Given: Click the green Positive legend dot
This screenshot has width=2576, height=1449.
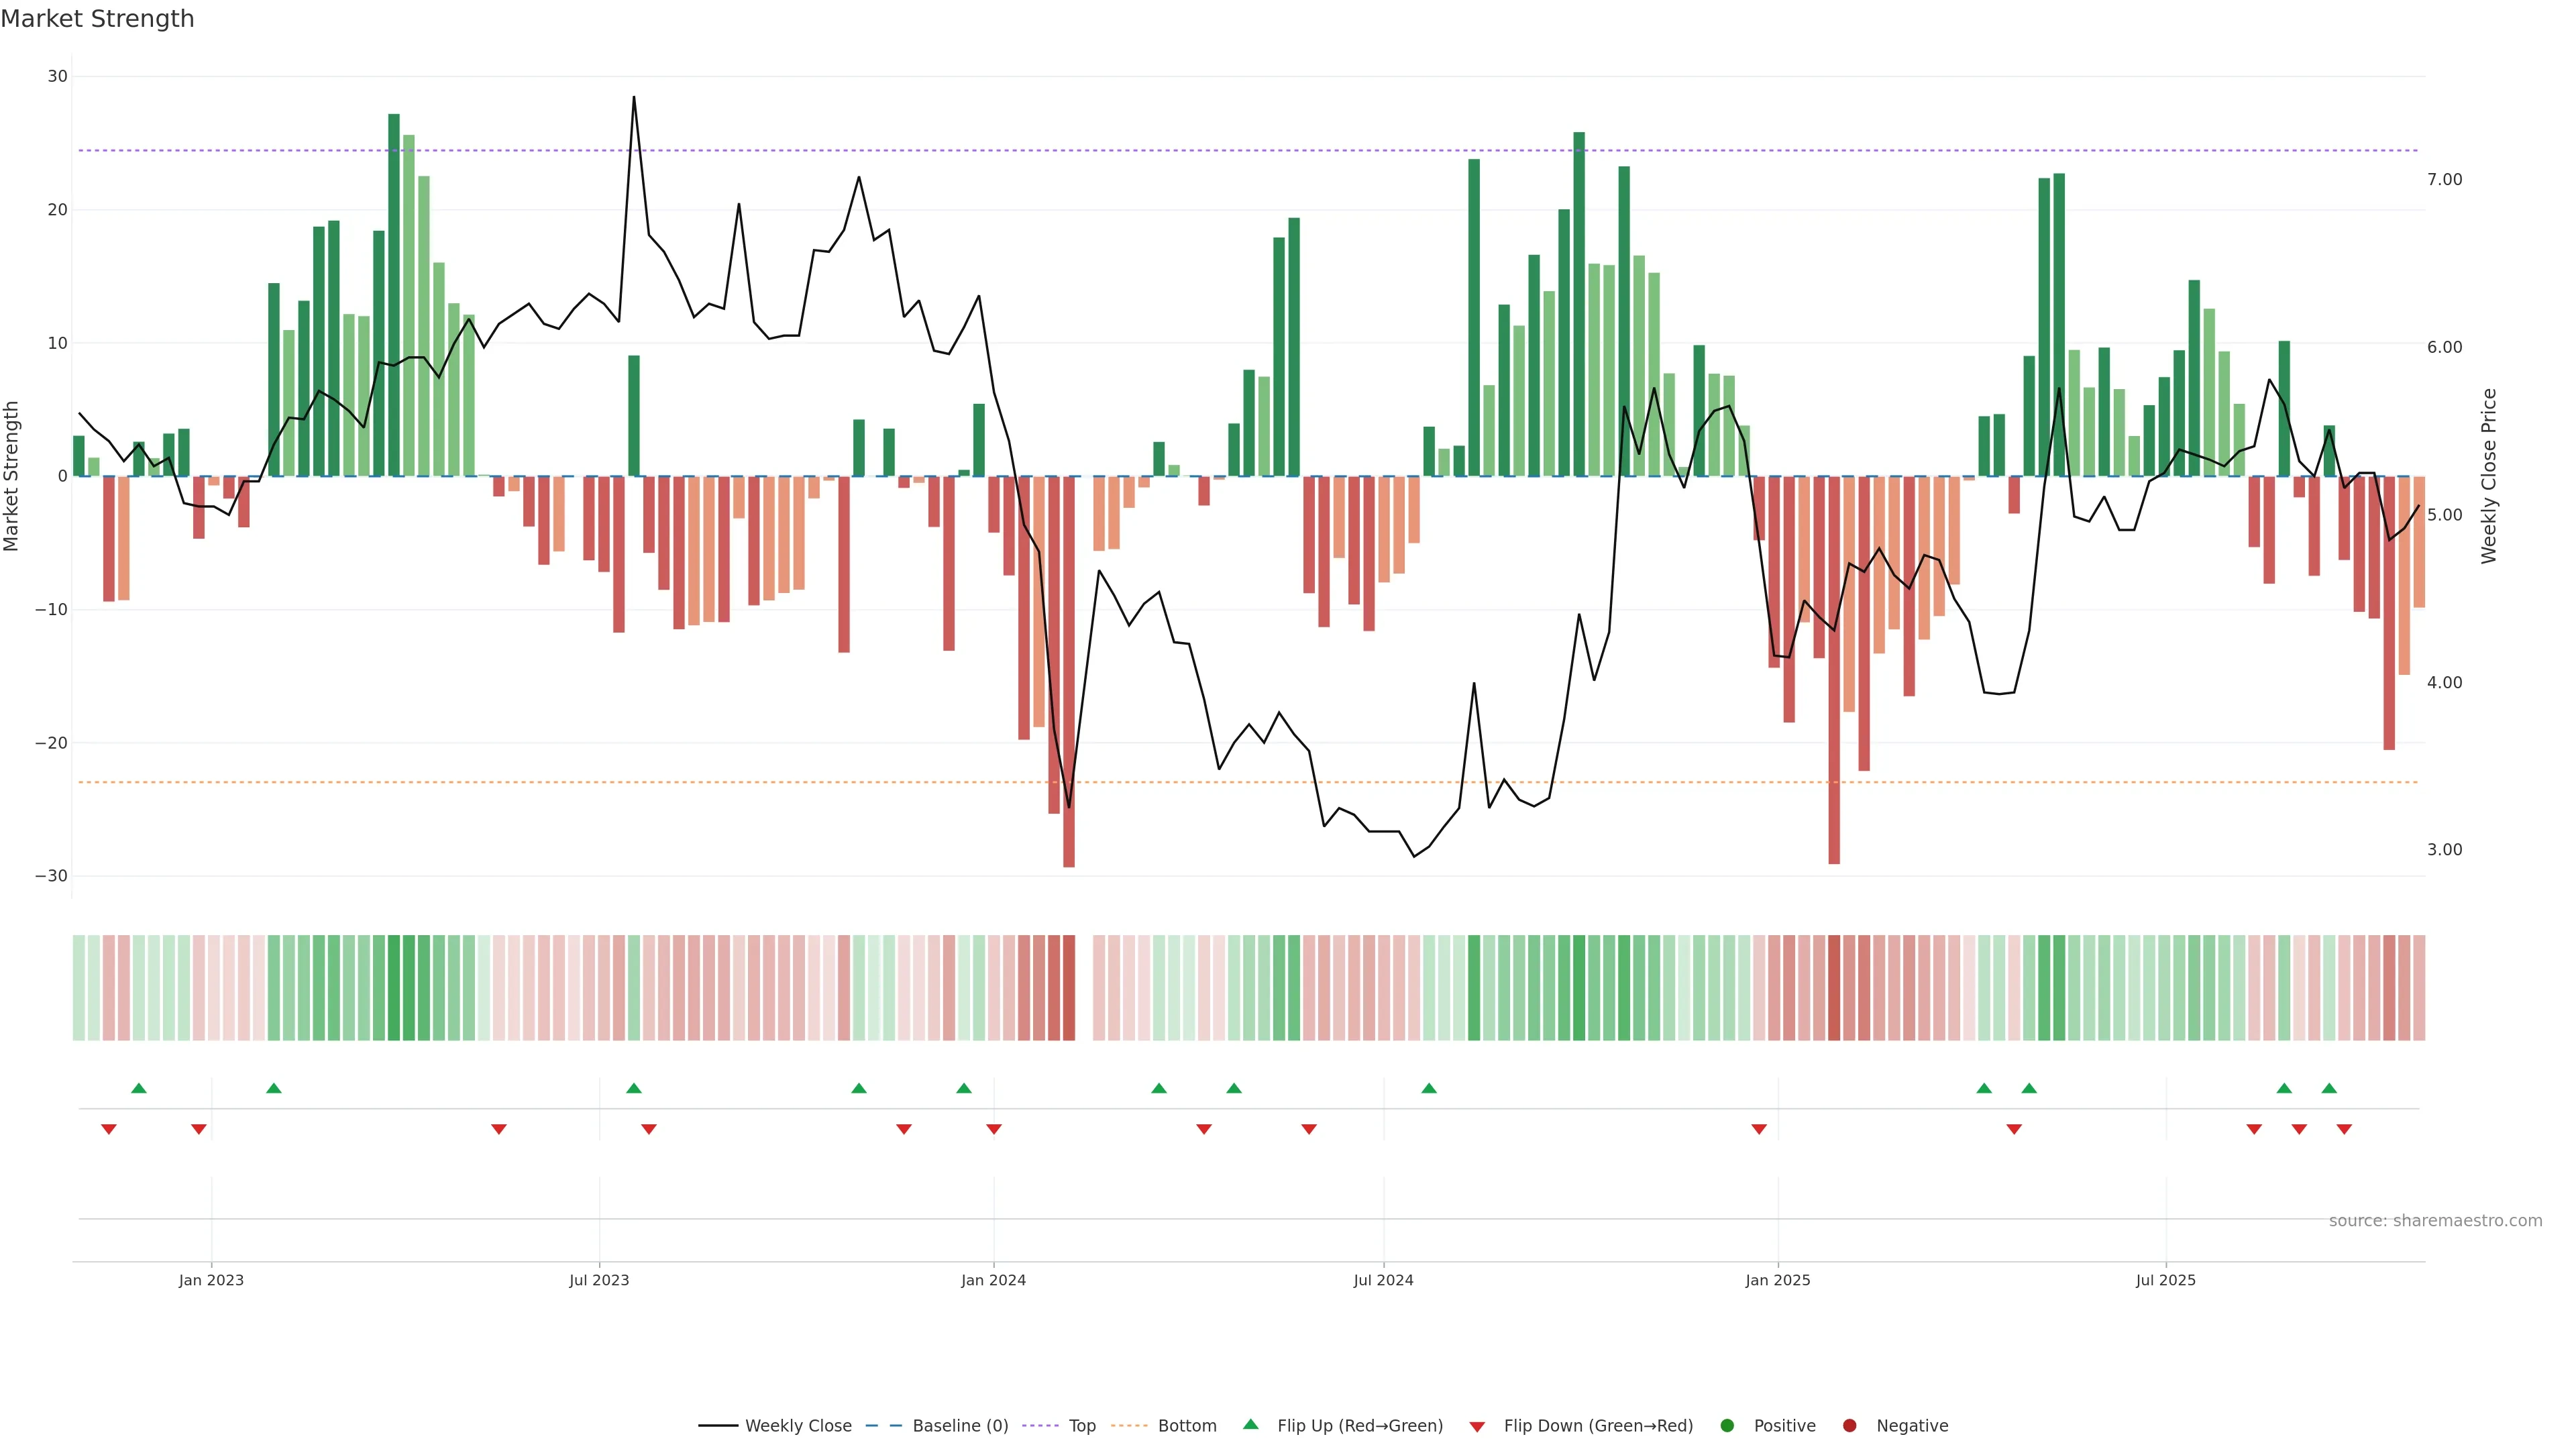Looking at the screenshot, I should tap(1727, 1426).
